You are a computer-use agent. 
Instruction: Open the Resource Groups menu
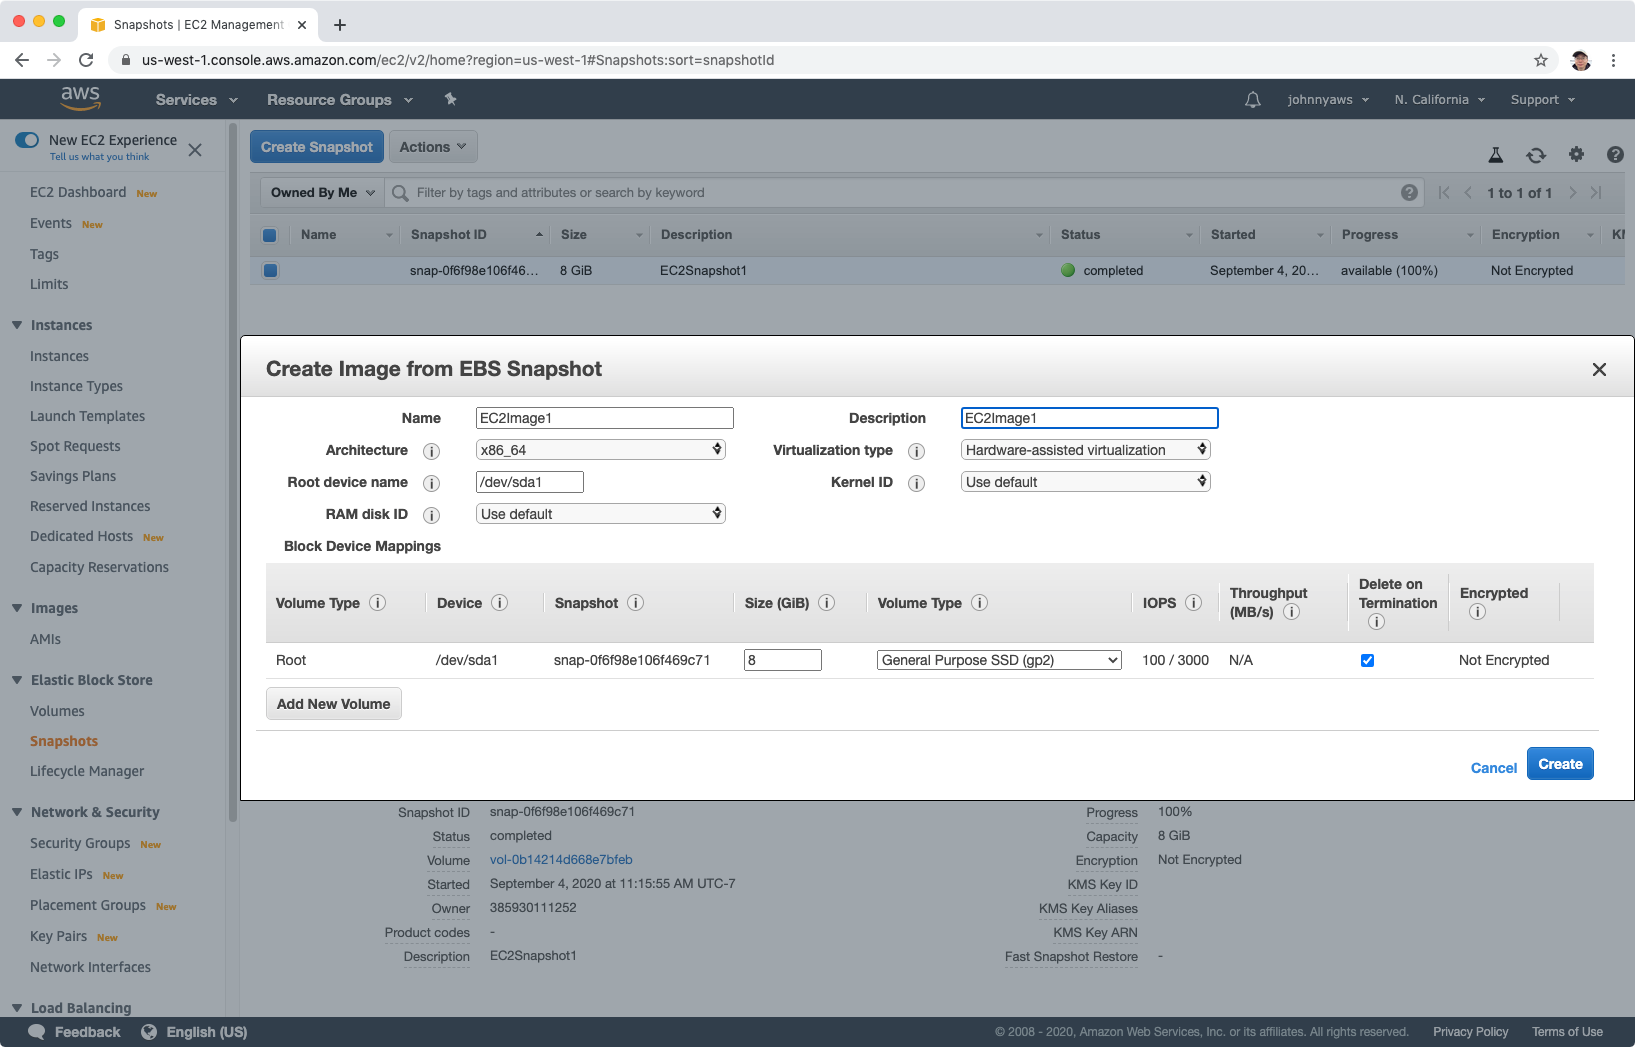click(x=340, y=100)
